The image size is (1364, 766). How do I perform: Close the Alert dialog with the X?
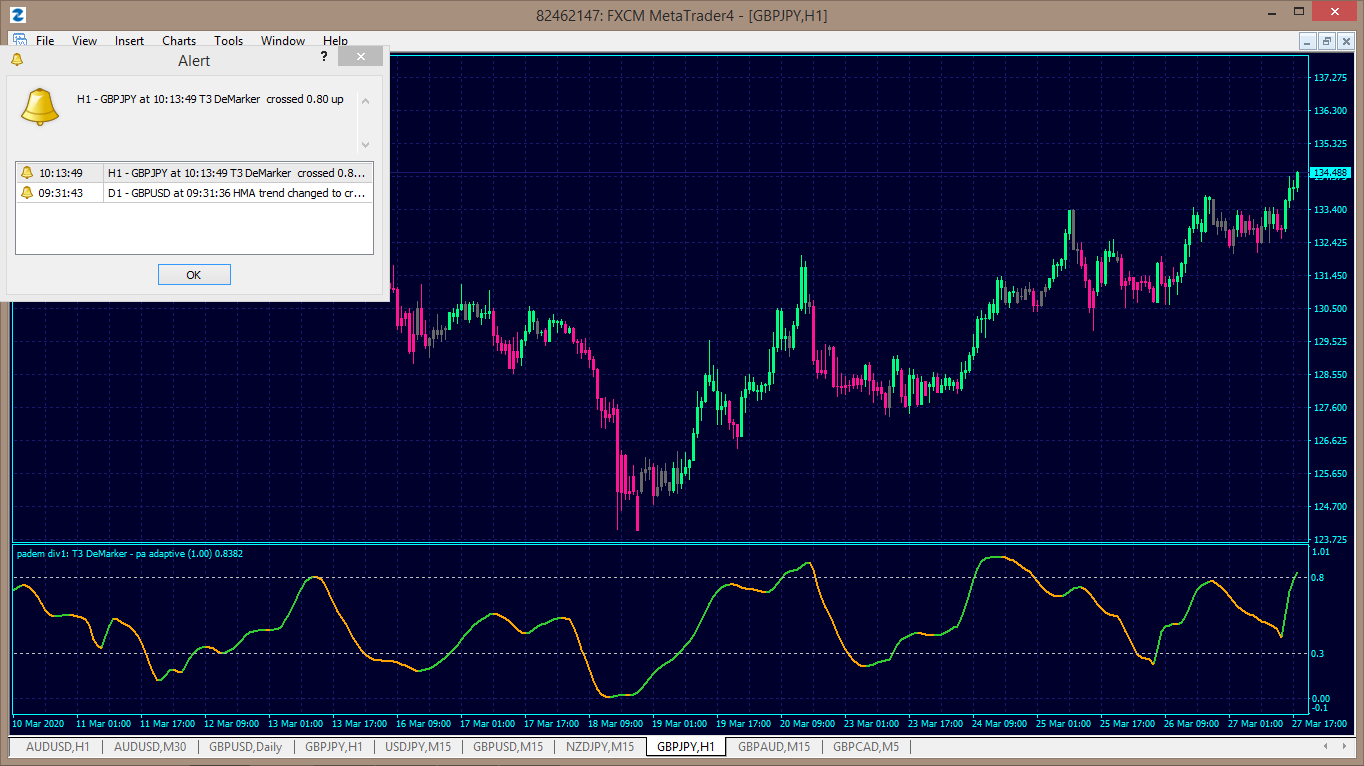tap(359, 57)
